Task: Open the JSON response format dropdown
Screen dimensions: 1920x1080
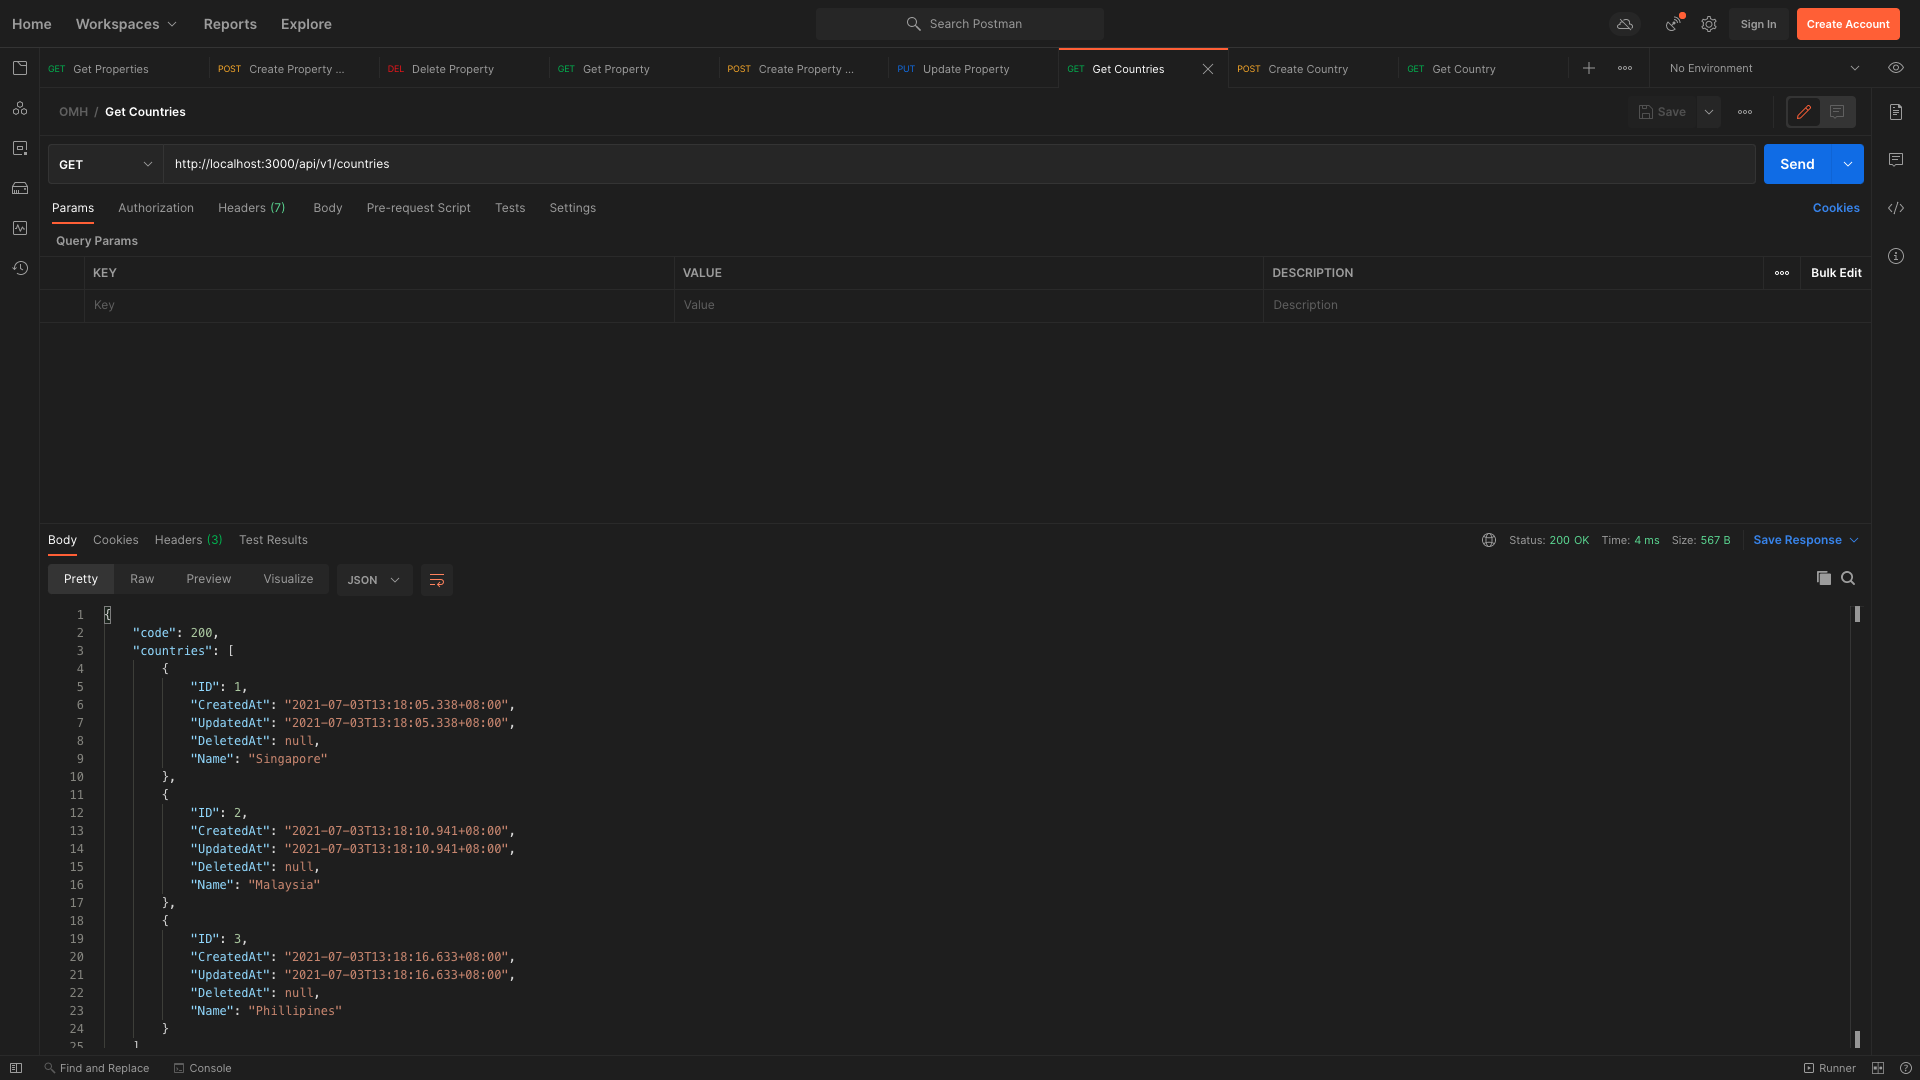Action: (373, 579)
